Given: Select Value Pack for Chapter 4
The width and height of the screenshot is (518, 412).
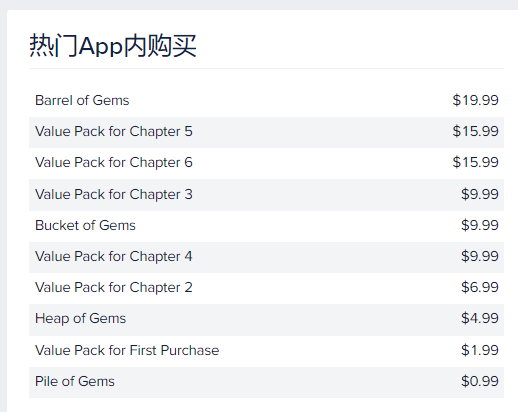Looking at the screenshot, I should pyautogui.click(x=266, y=257).
